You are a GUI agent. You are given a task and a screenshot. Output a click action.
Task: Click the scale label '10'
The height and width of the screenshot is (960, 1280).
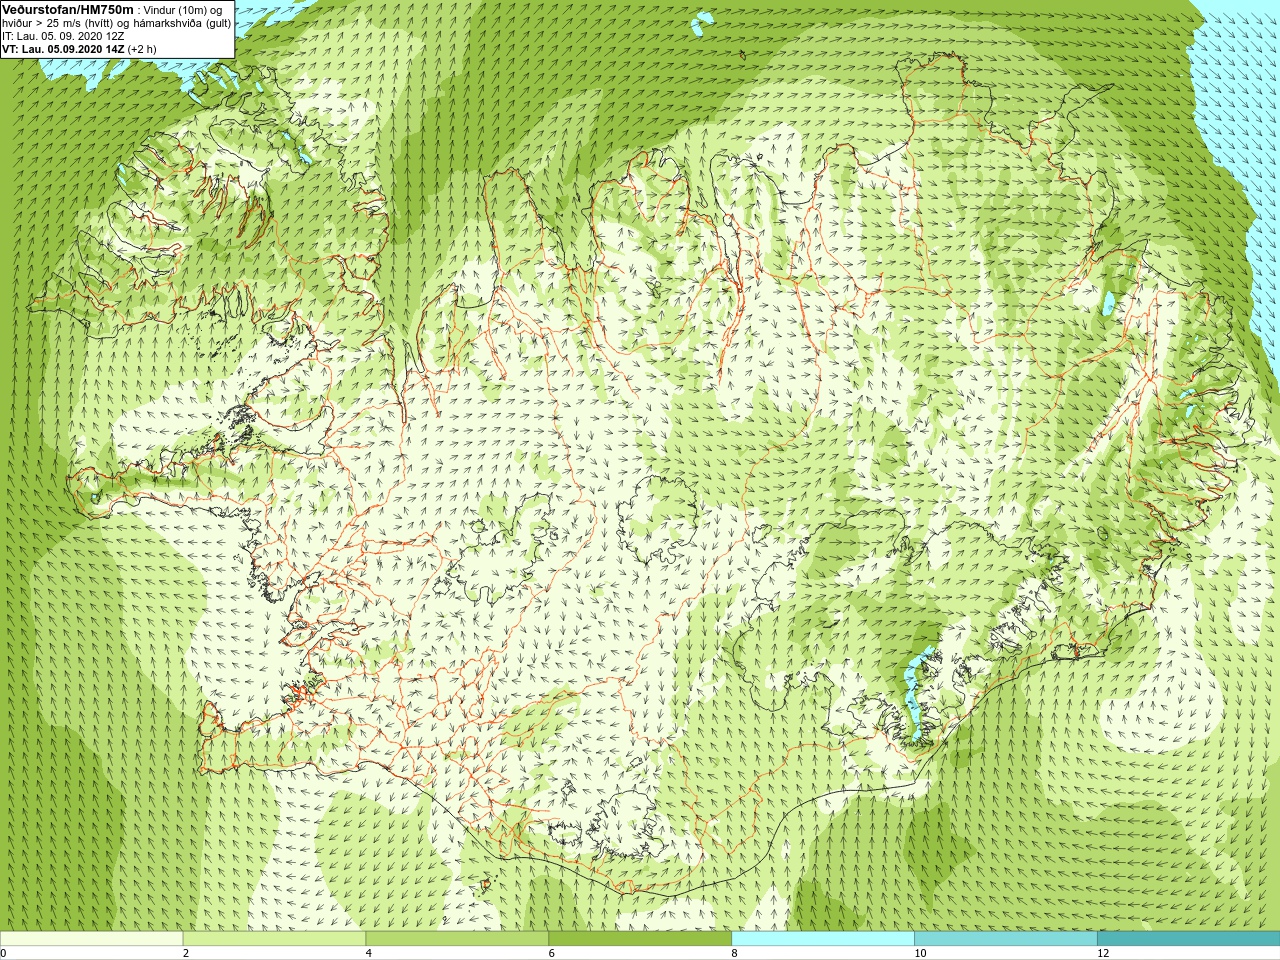pyautogui.click(x=920, y=953)
